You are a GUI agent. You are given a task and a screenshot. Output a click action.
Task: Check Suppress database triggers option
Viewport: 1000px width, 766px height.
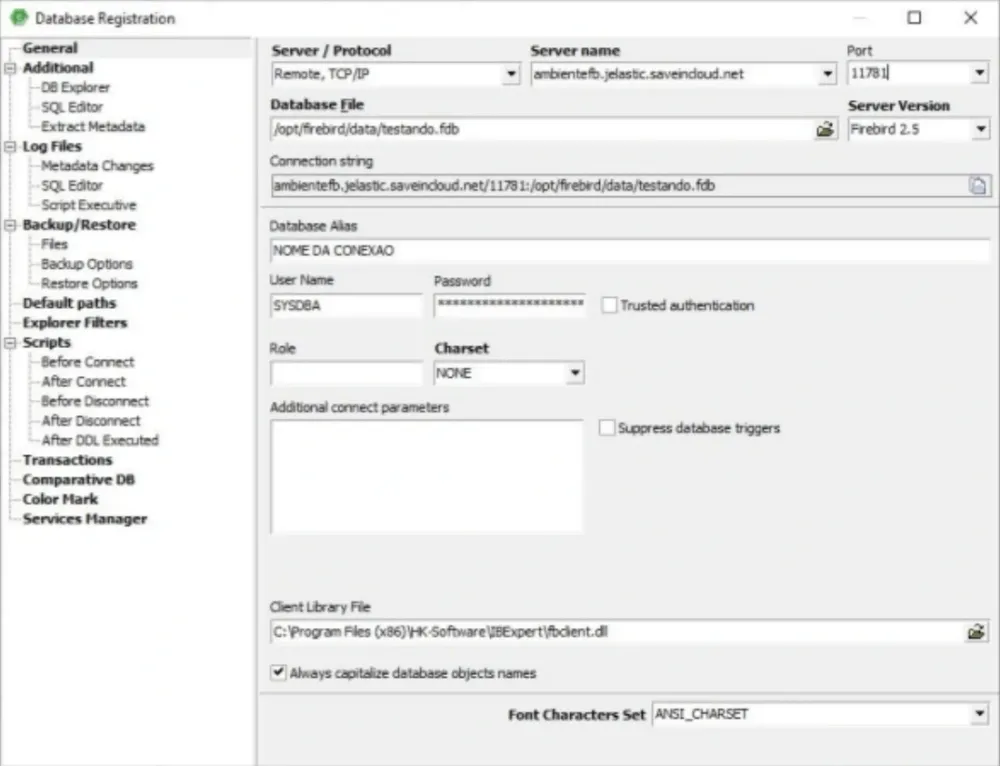point(607,428)
